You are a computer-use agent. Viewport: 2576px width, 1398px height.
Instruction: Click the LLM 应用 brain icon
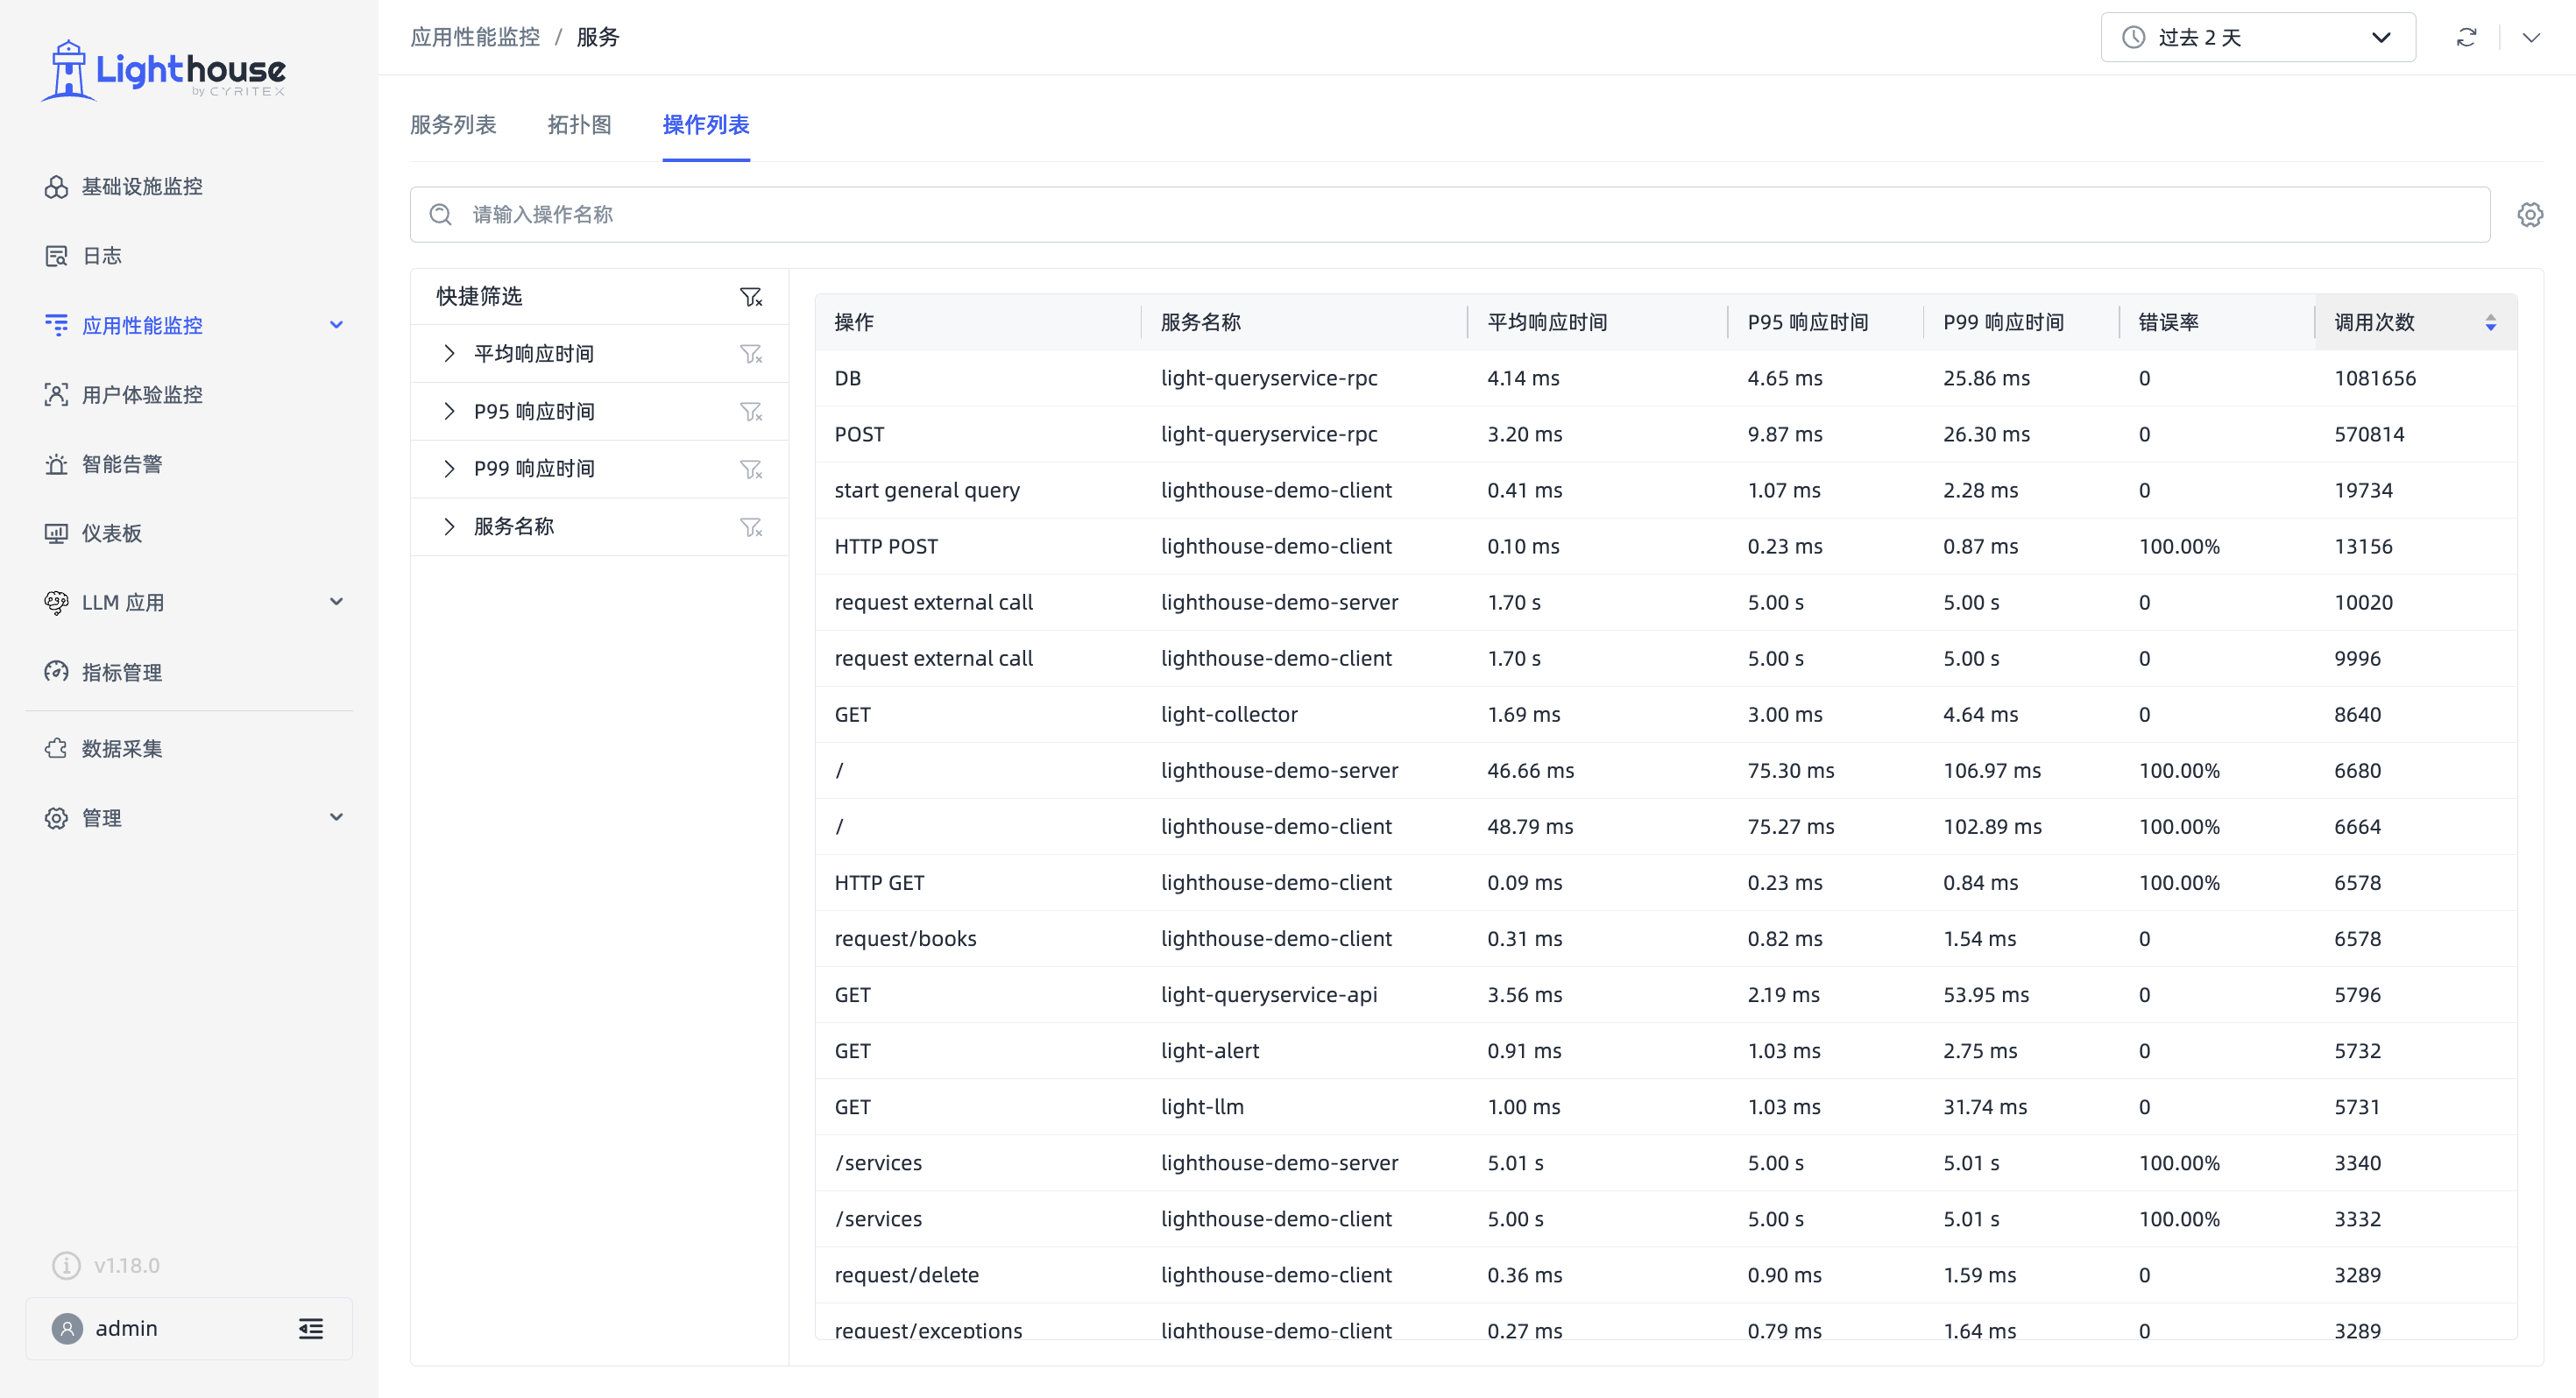[x=56, y=602]
